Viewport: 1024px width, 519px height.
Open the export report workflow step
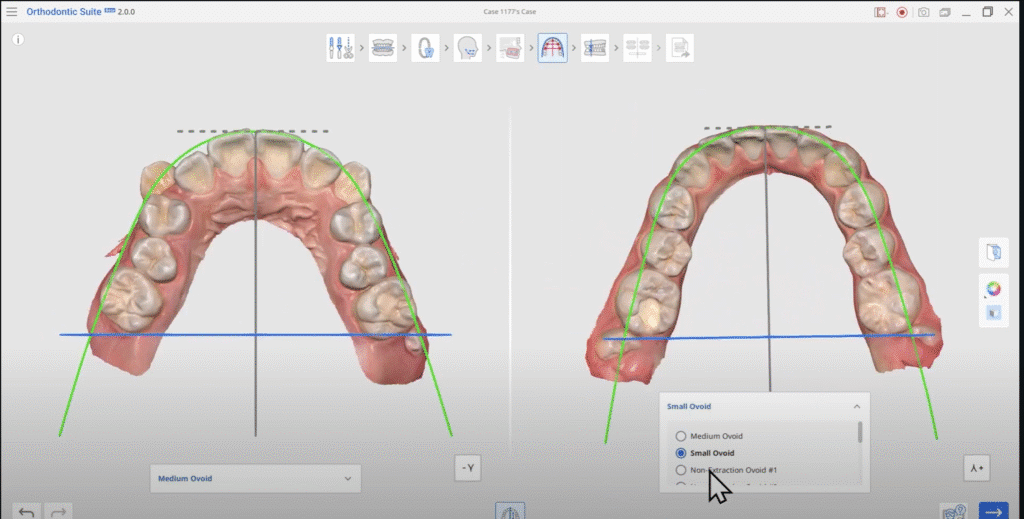pyautogui.click(x=680, y=48)
